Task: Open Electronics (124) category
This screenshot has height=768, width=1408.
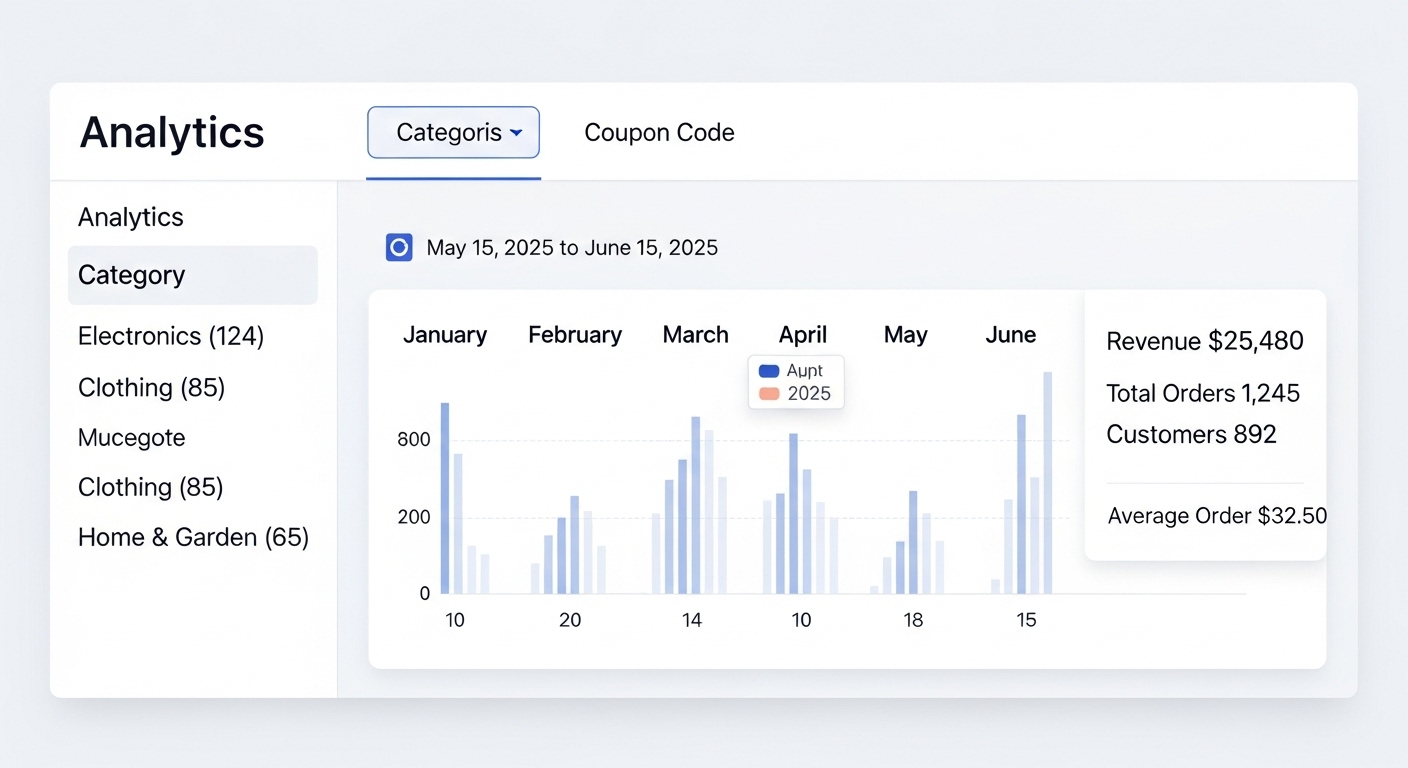Action: click(170, 337)
